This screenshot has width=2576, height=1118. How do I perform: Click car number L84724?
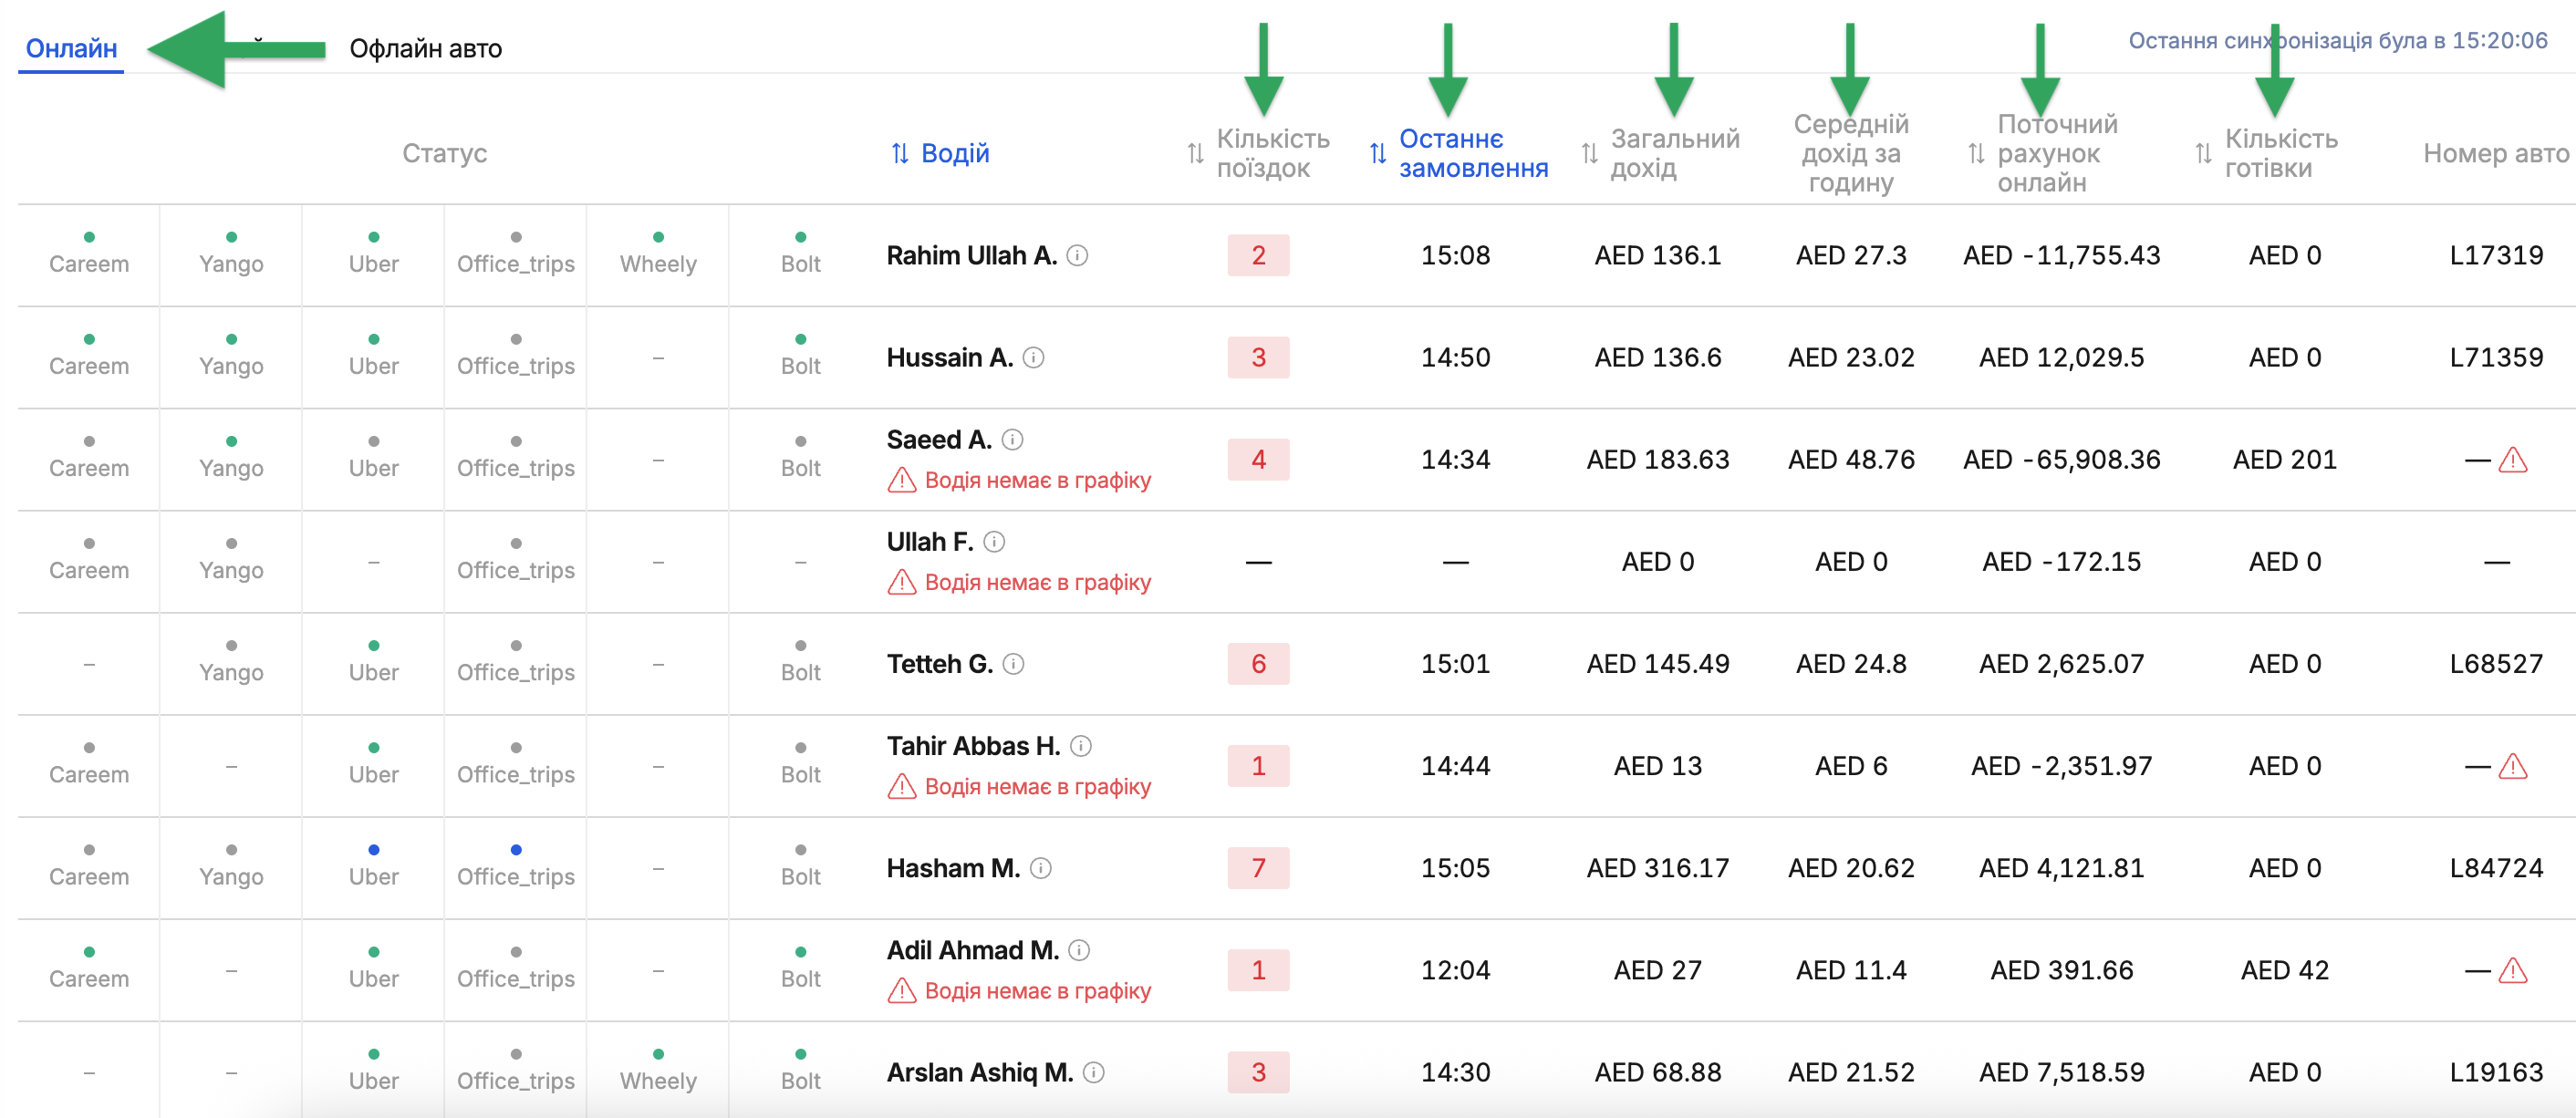click(x=2496, y=868)
